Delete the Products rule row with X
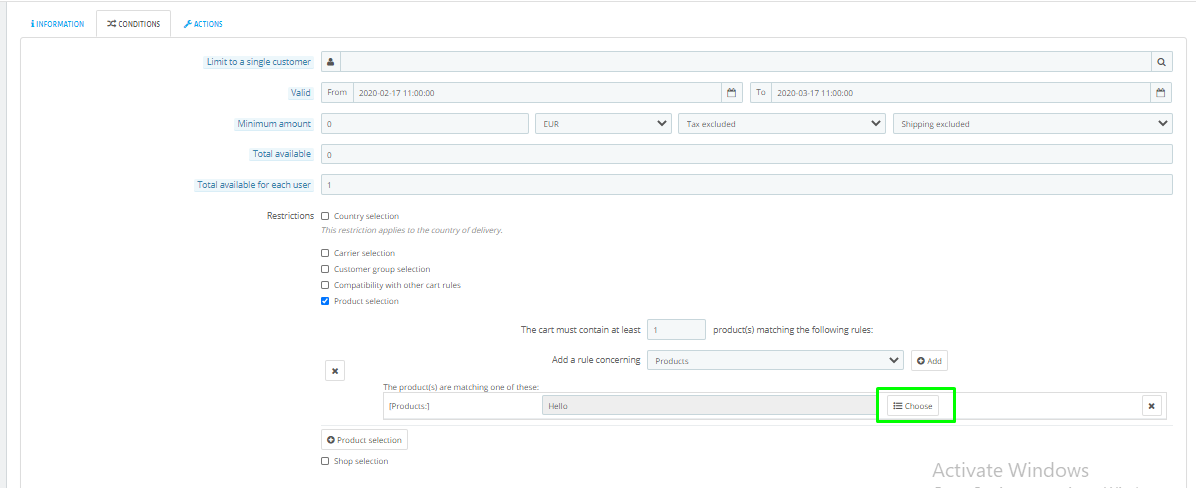1196x488 pixels. coord(1152,406)
